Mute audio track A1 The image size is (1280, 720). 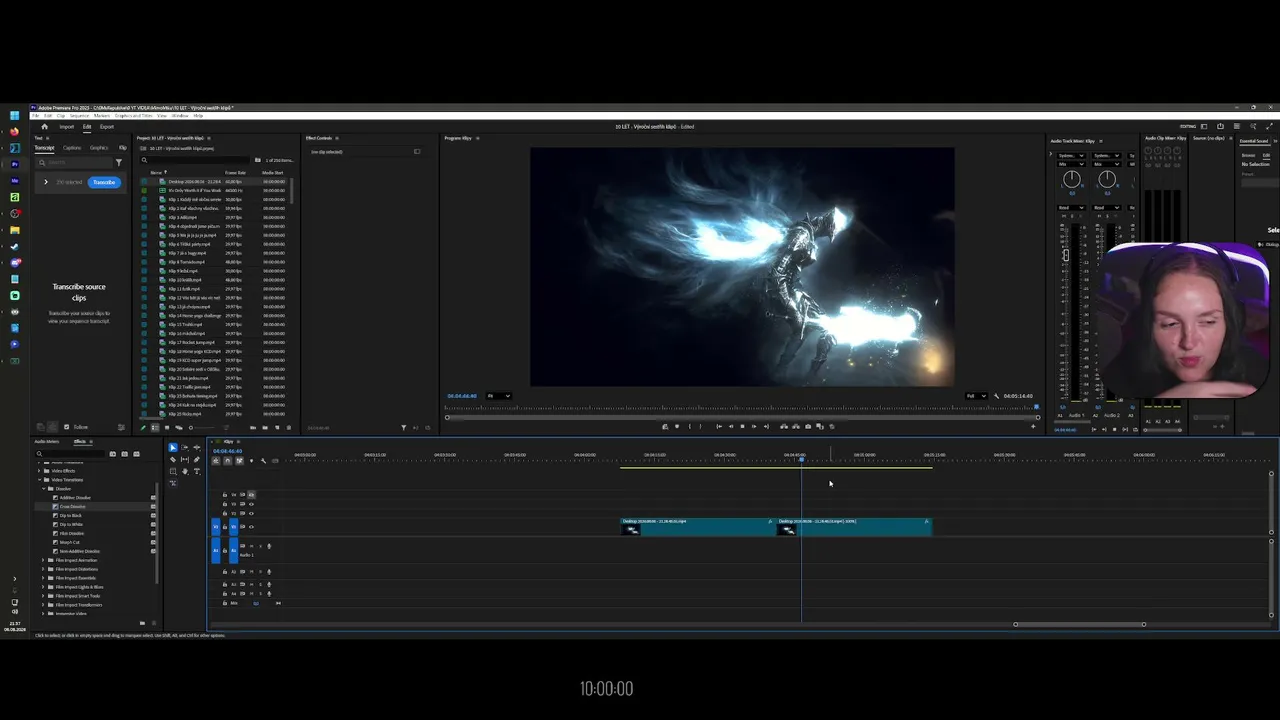(x=251, y=546)
